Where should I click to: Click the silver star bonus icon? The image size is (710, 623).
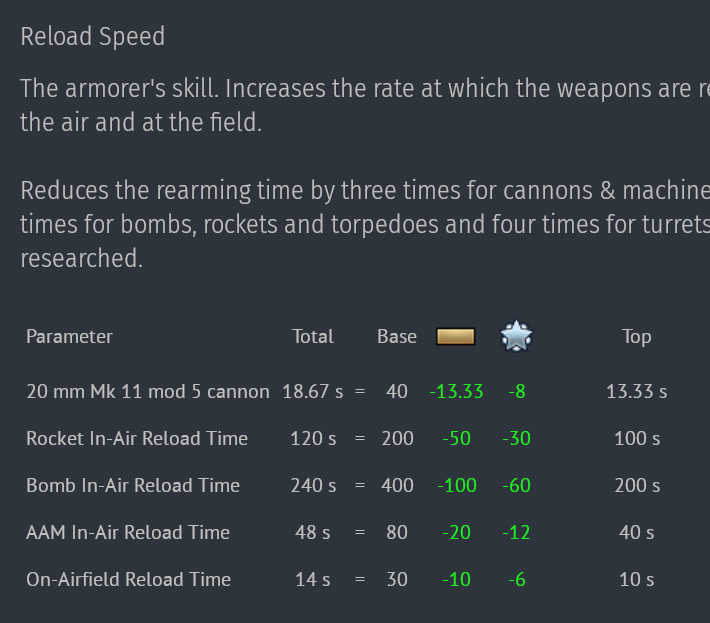coord(516,336)
